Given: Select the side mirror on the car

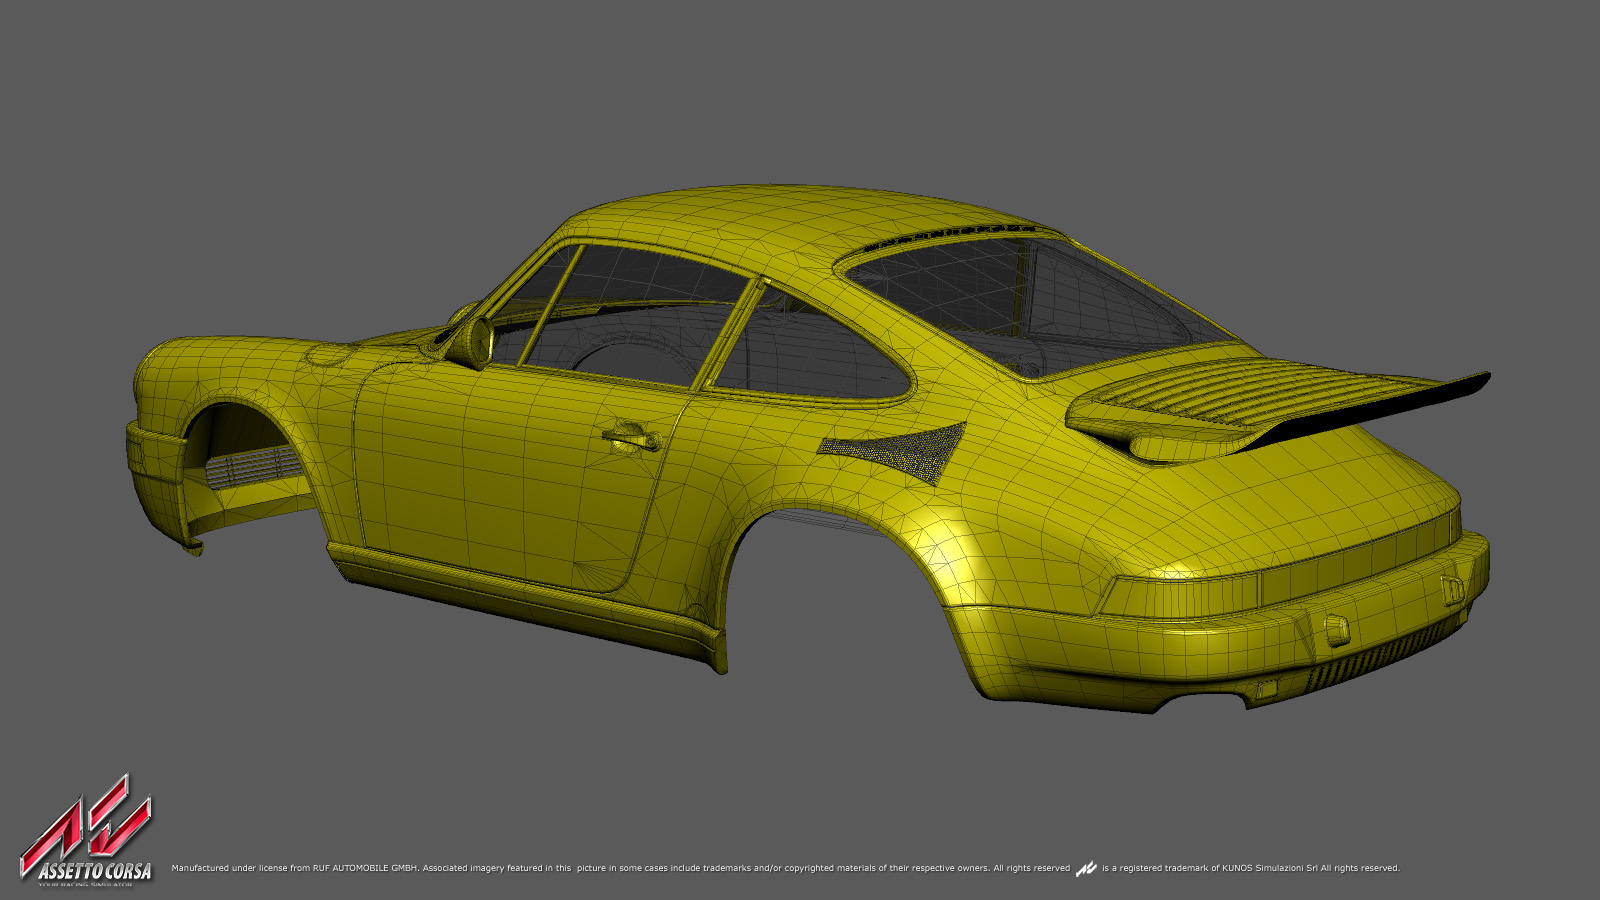Looking at the screenshot, I should tap(470, 340).
